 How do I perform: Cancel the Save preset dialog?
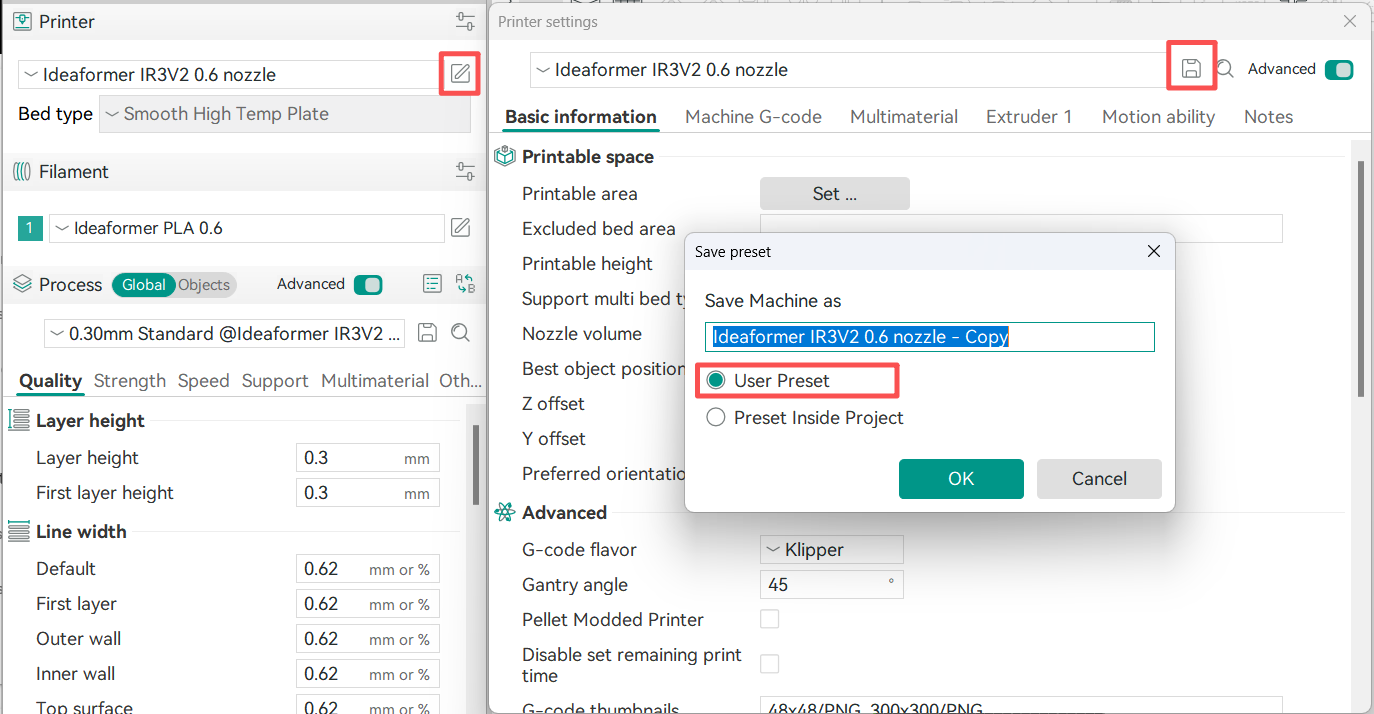pyautogui.click(x=1099, y=479)
